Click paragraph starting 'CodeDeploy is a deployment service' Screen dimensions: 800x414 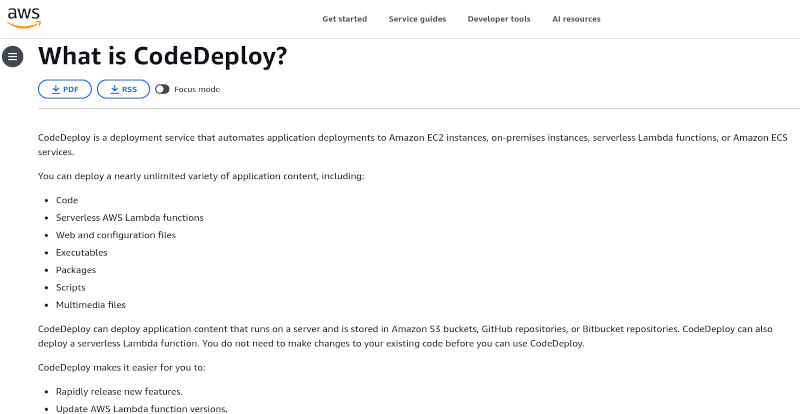[413, 145]
